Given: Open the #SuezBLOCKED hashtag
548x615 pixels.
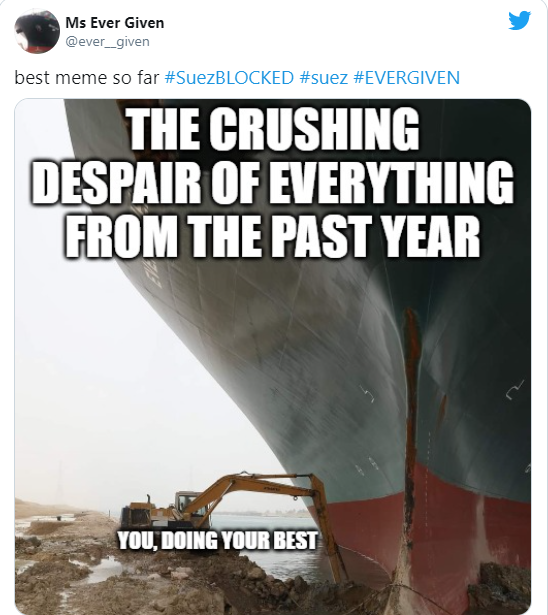Looking at the screenshot, I should pos(229,77).
